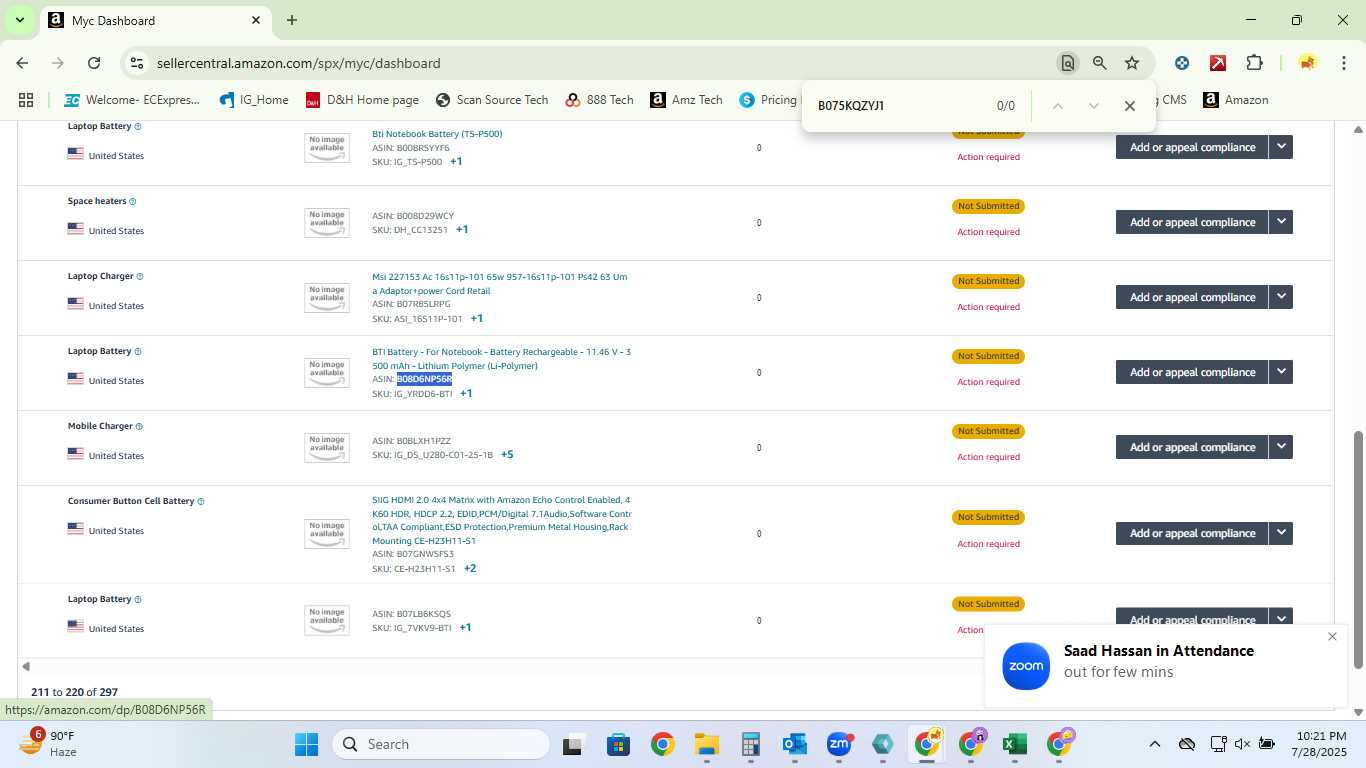
Task: Bookmark this page with the star
Action: pyautogui.click(x=1132, y=63)
